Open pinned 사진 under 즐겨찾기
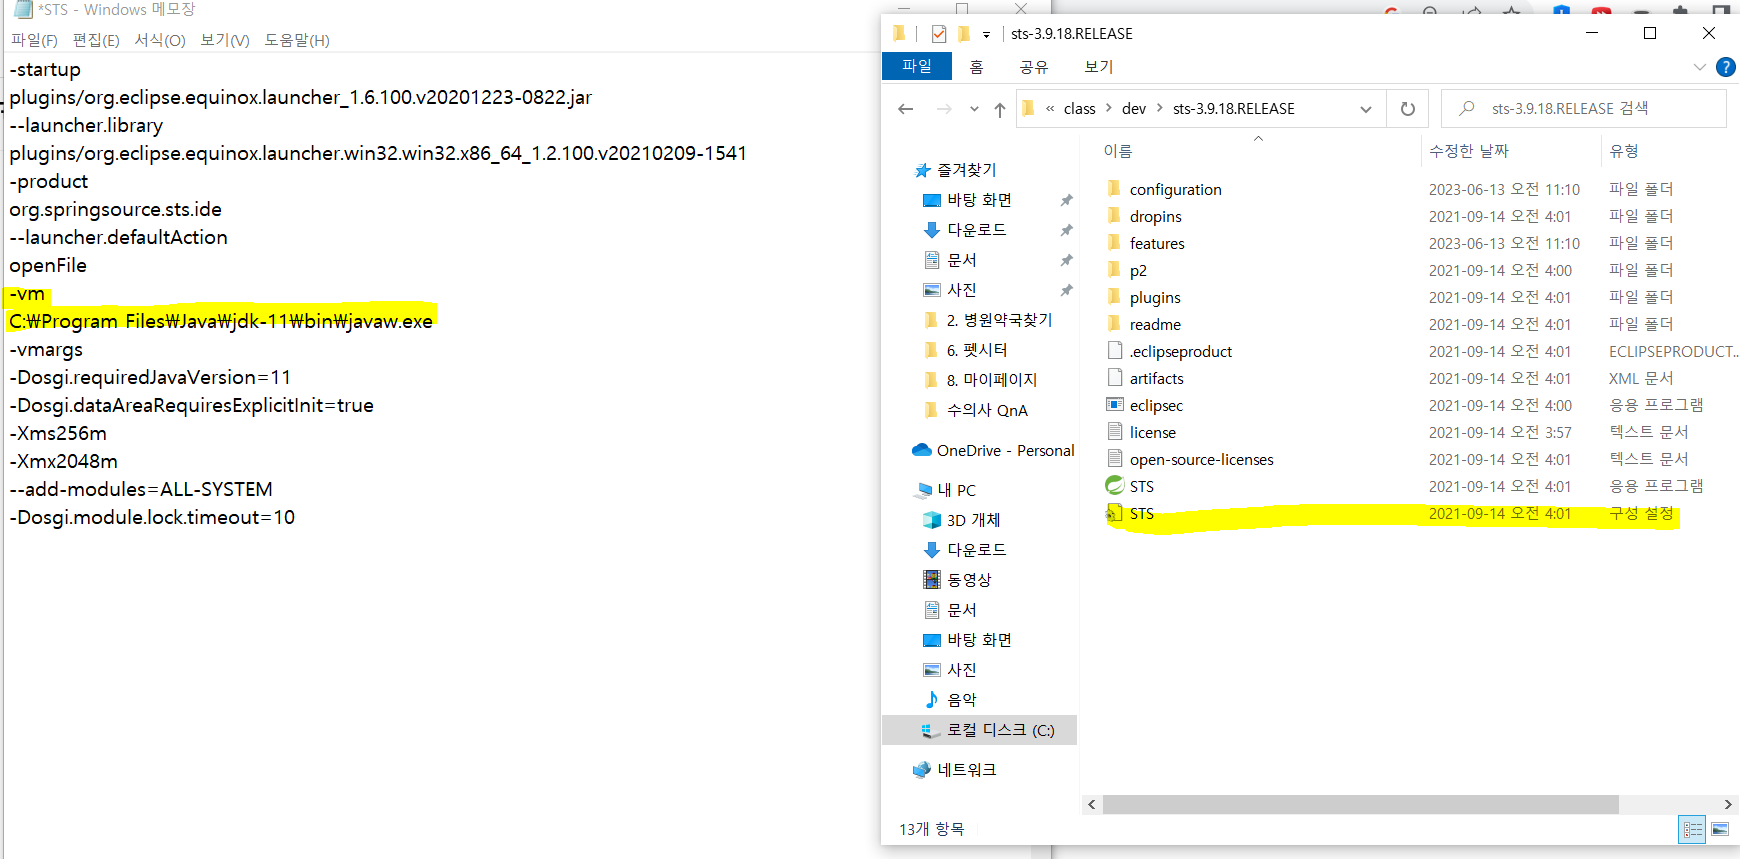The width and height of the screenshot is (1740, 859). (x=961, y=290)
